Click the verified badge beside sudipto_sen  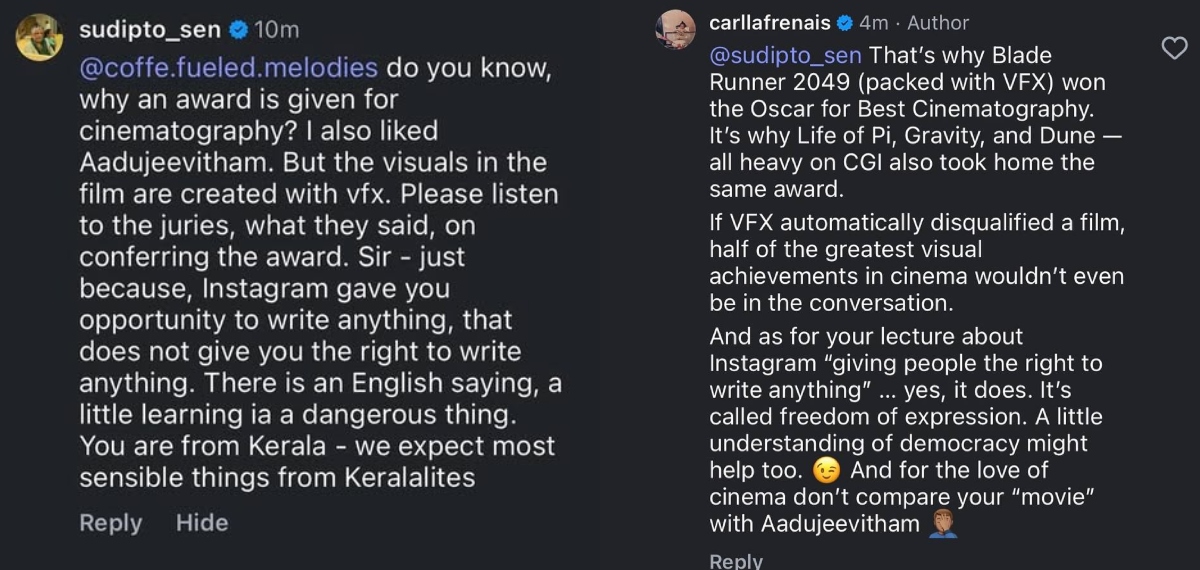pos(239,30)
